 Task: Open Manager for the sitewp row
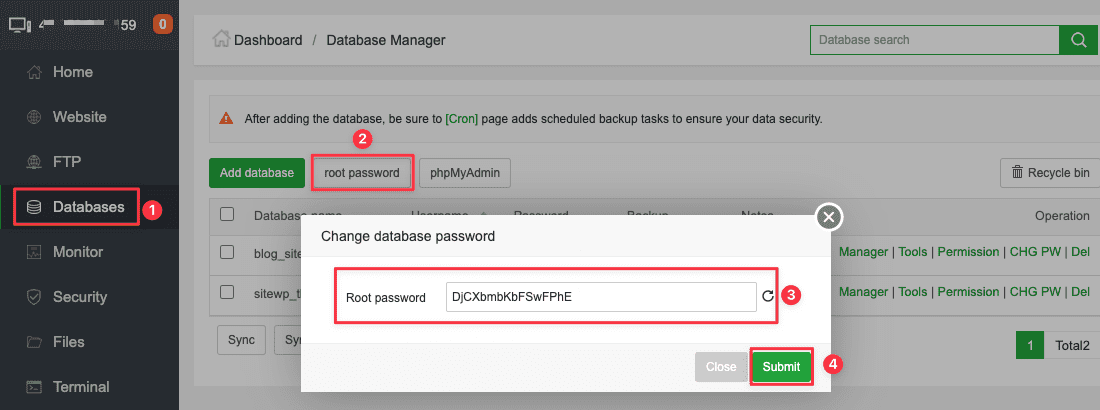pos(864,291)
